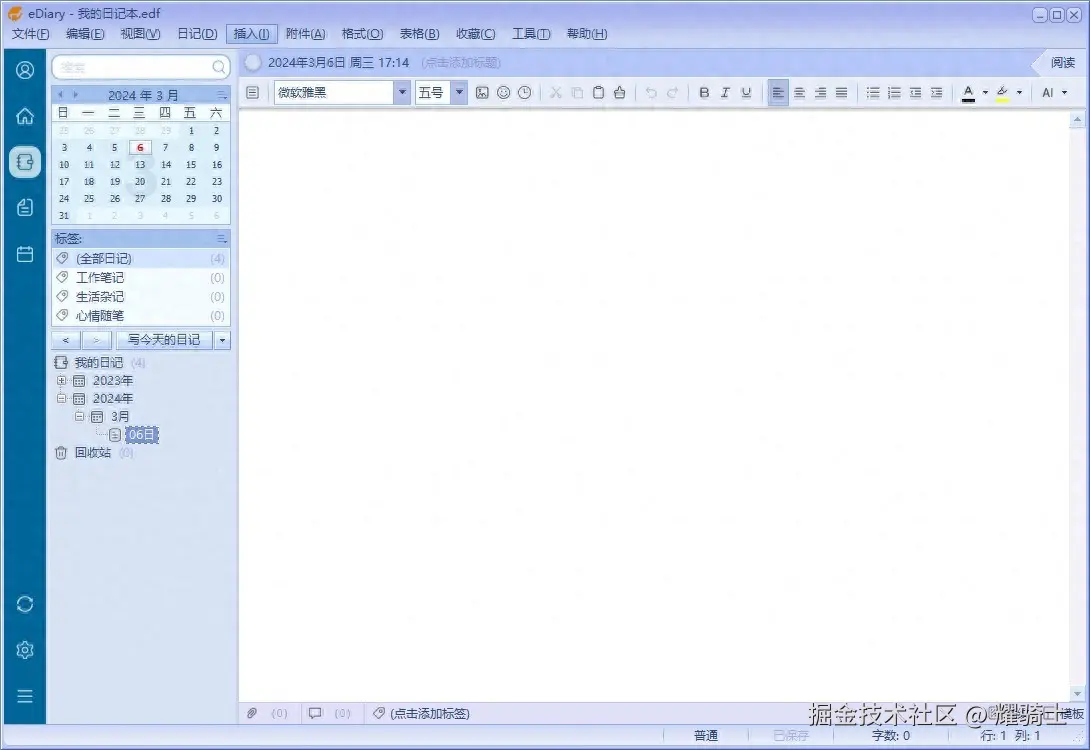Apply the black font color A

968,92
